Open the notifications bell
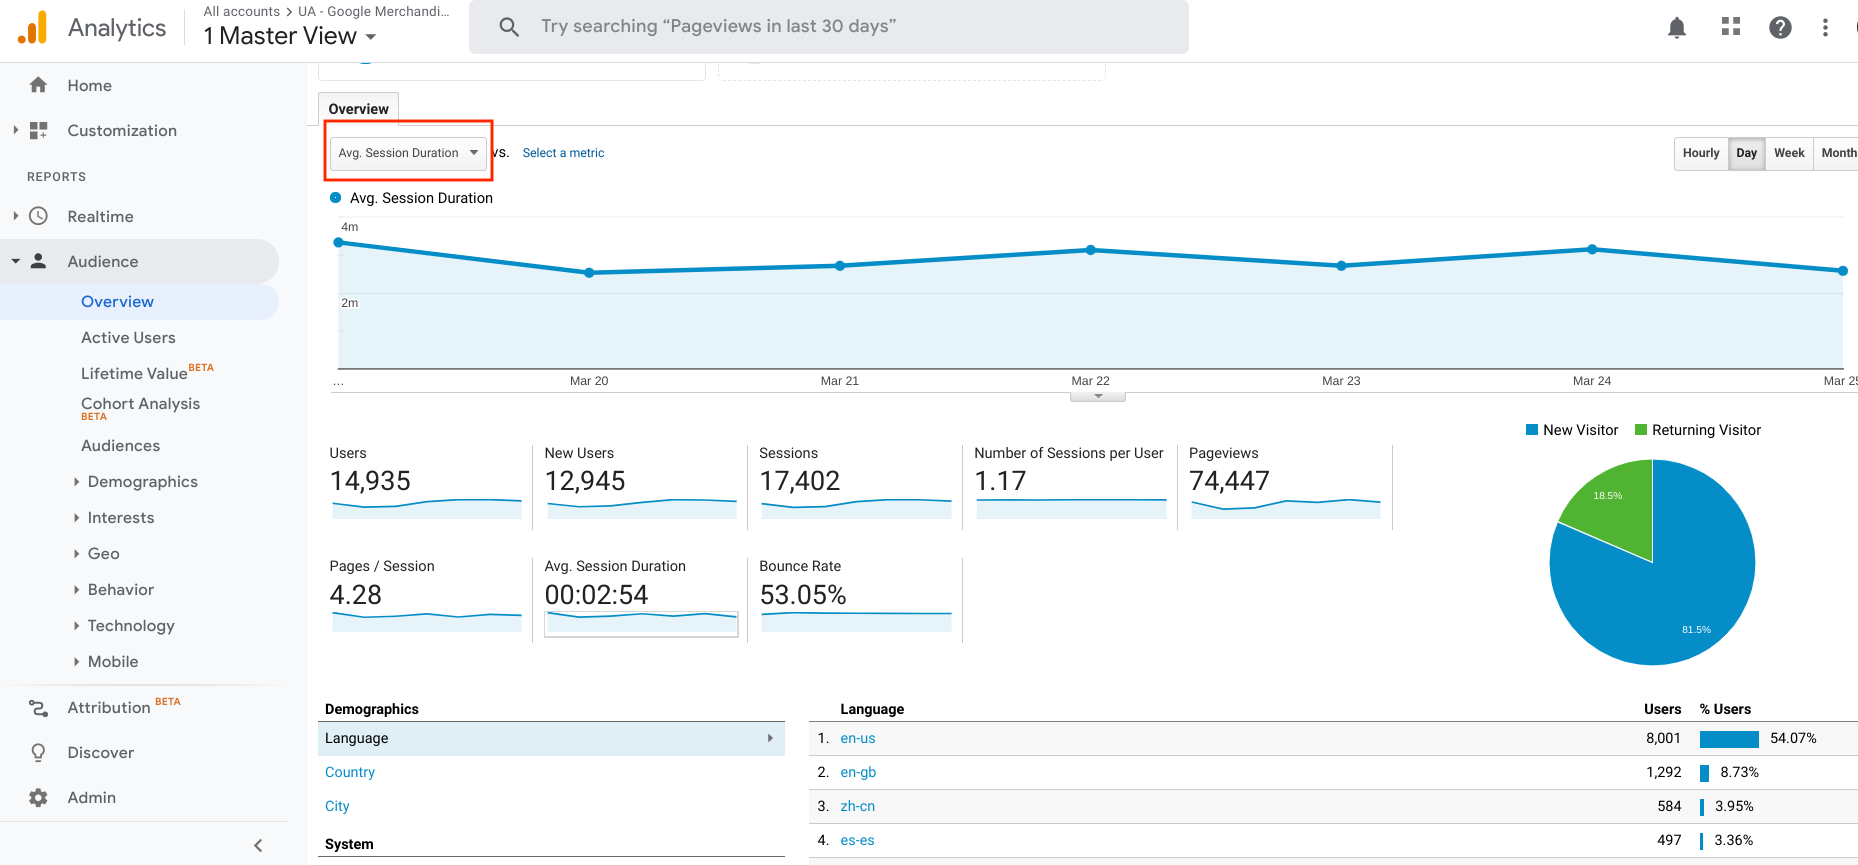Image resolution: width=1858 pixels, height=865 pixels. point(1677,28)
